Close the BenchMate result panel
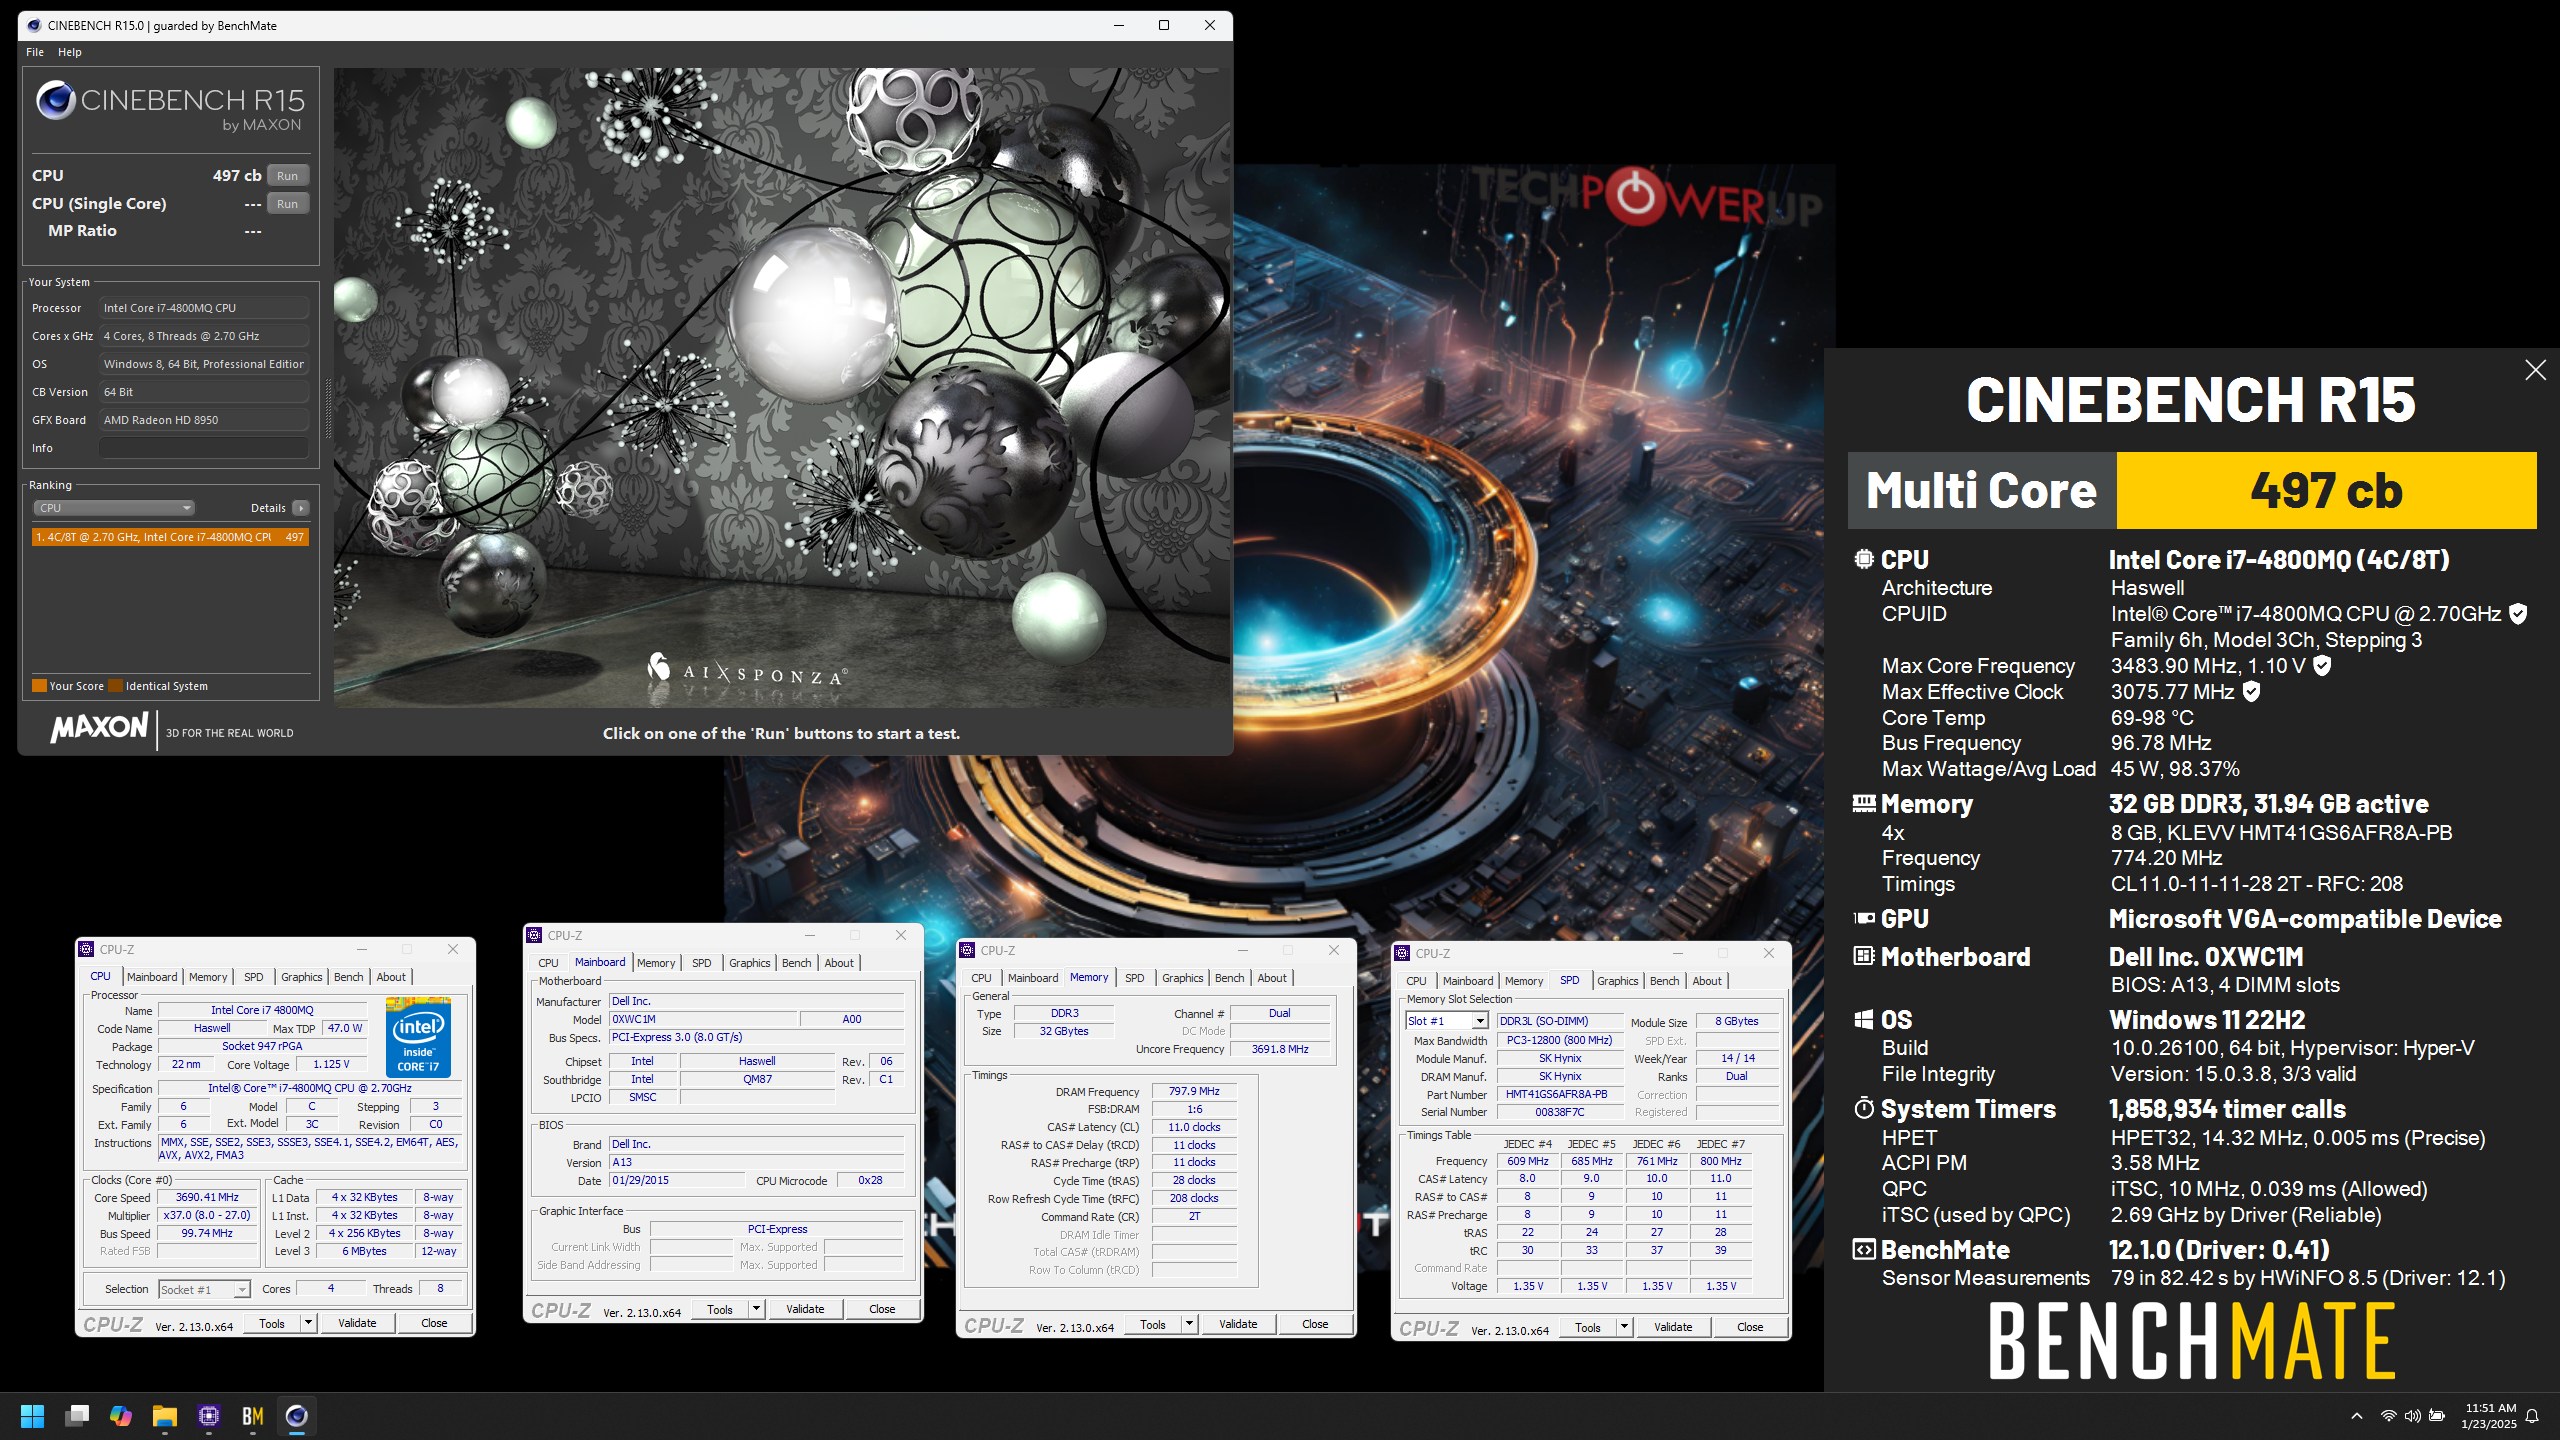The height and width of the screenshot is (1440, 2560). [2536, 370]
